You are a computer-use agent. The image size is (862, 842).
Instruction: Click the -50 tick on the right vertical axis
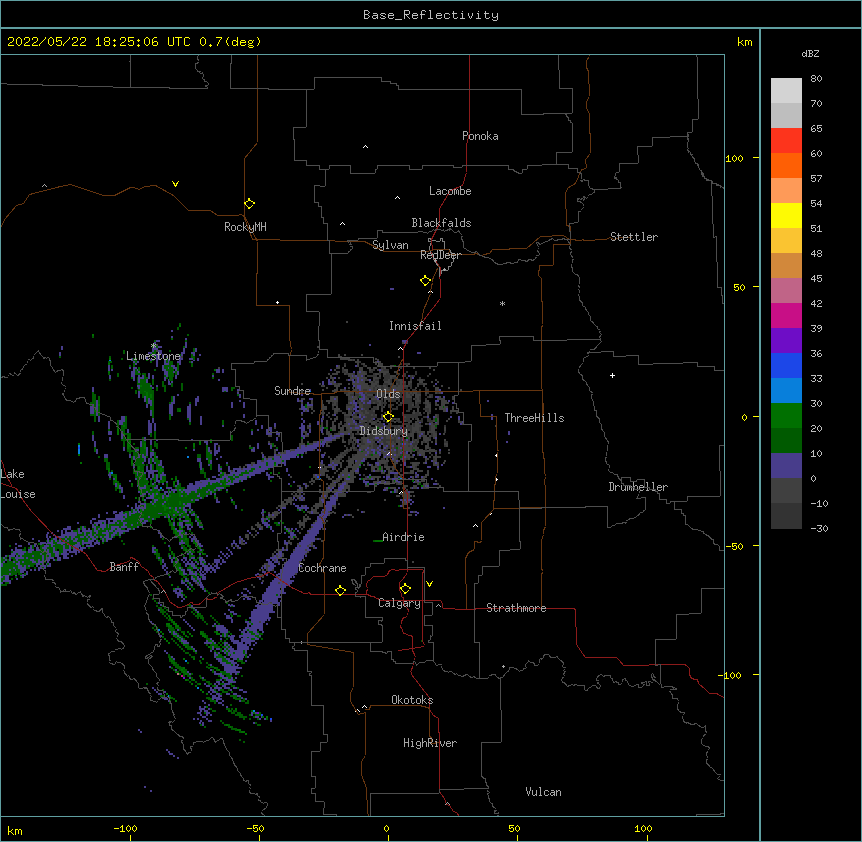tap(734, 546)
